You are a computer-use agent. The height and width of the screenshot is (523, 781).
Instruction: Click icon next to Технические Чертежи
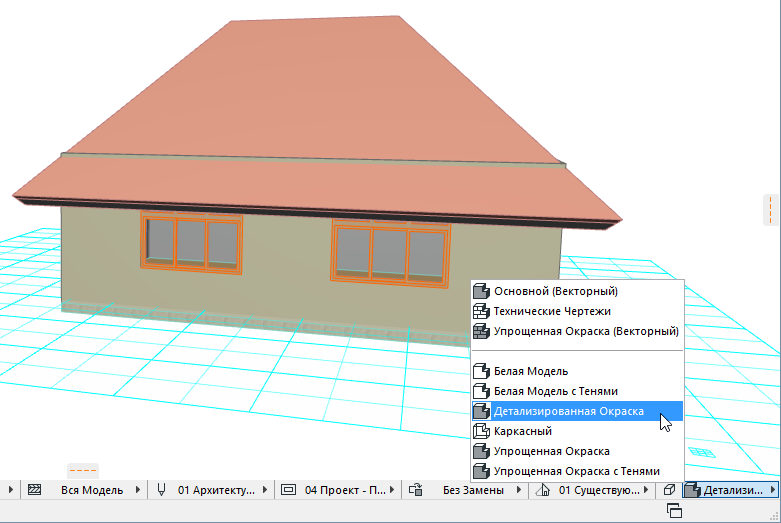tap(481, 311)
